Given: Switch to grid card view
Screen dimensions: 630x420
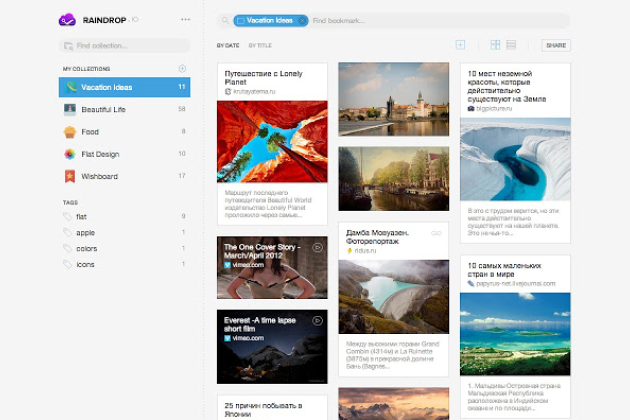Looking at the screenshot, I should (495, 45).
